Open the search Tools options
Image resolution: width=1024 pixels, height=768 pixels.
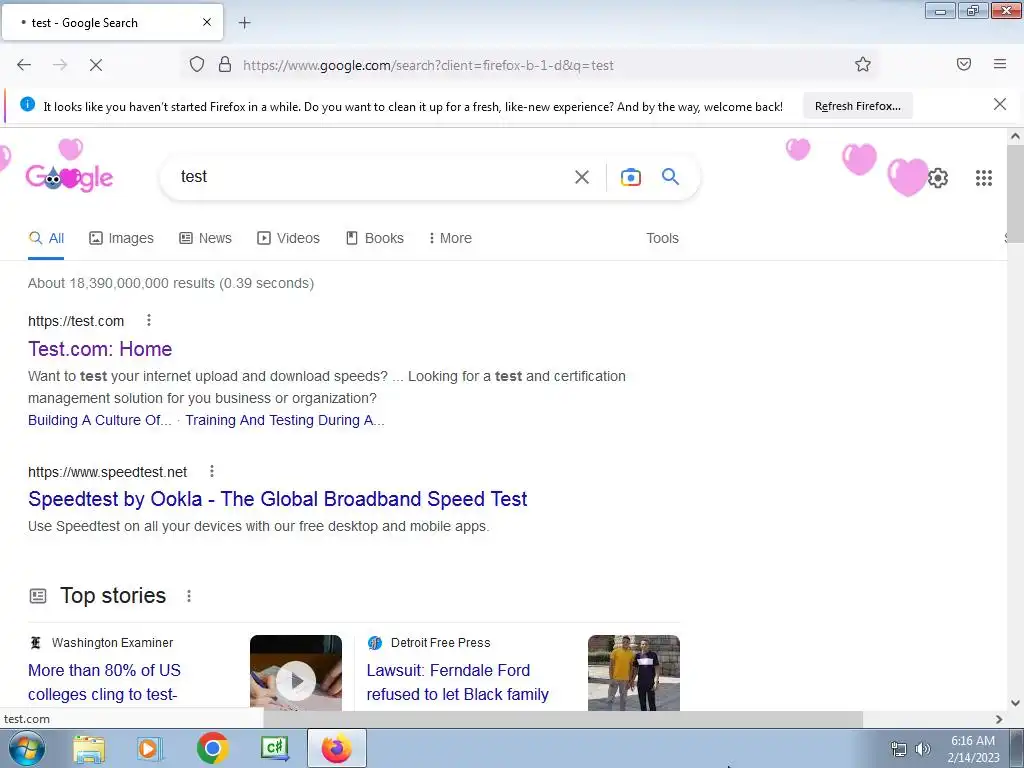(662, 238)
